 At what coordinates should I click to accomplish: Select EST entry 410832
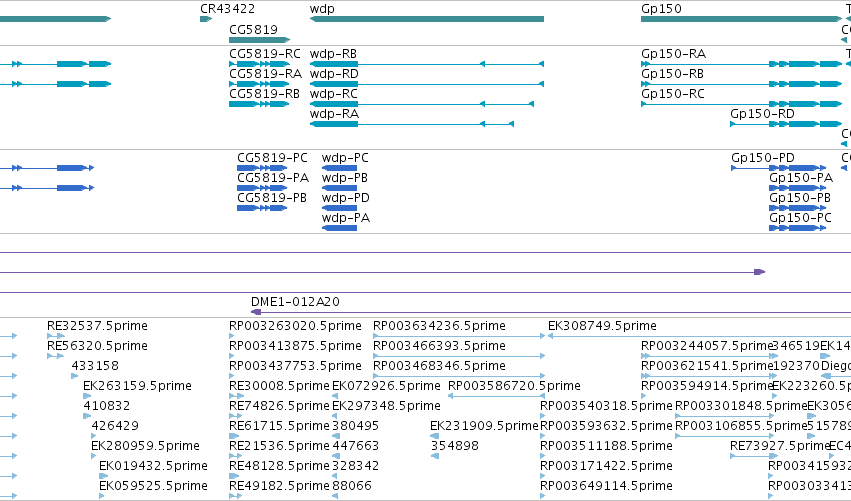pos(107,406)
